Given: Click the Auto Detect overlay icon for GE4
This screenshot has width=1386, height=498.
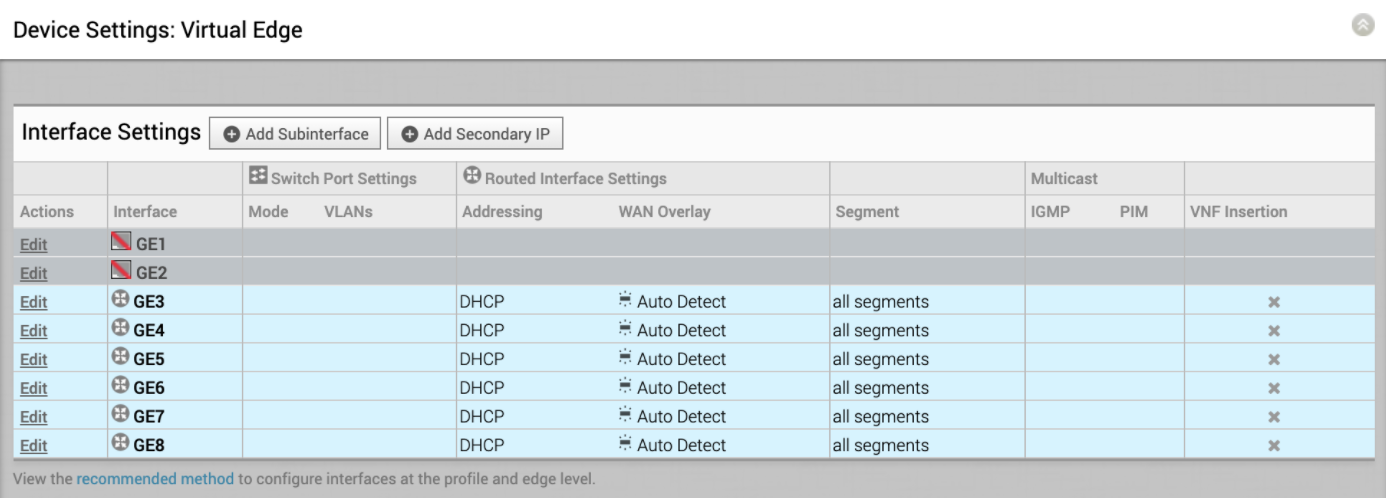Looking at the screenshot, I should click(625, 329).
